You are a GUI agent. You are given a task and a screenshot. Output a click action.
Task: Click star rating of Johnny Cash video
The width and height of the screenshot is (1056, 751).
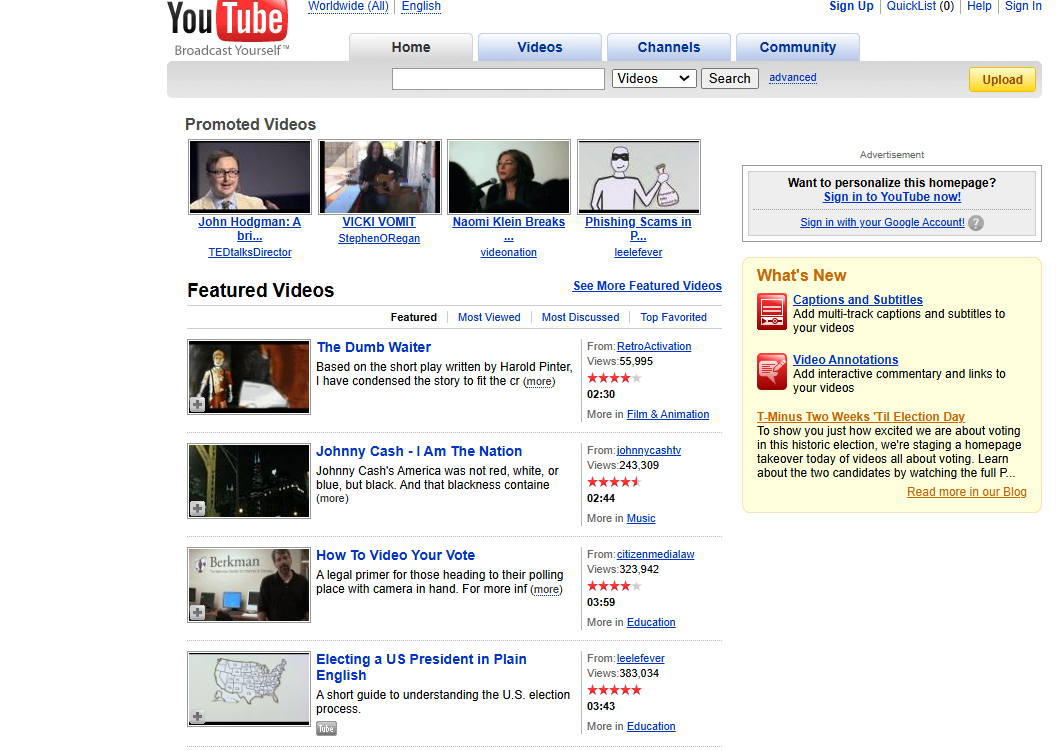[x=614, y=482]
